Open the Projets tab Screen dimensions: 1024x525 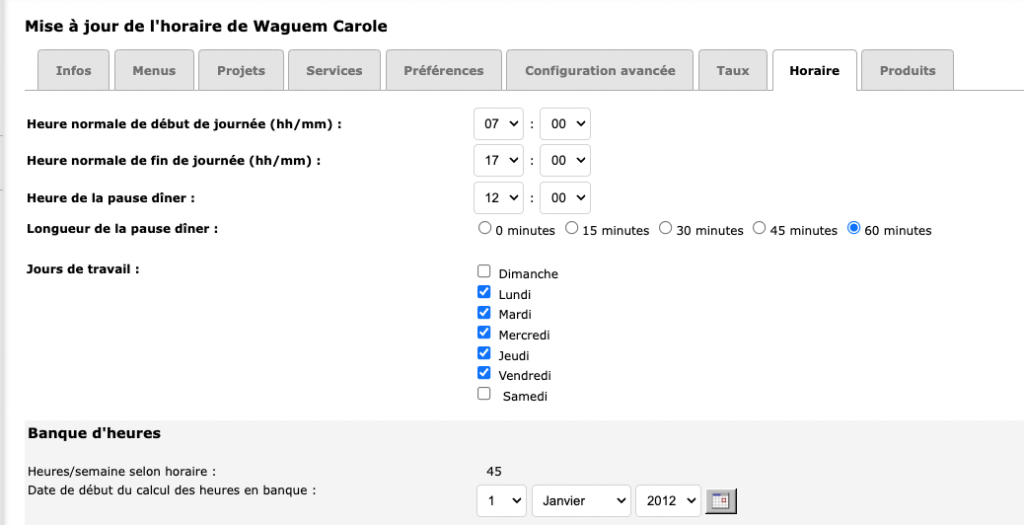[241, 71]
